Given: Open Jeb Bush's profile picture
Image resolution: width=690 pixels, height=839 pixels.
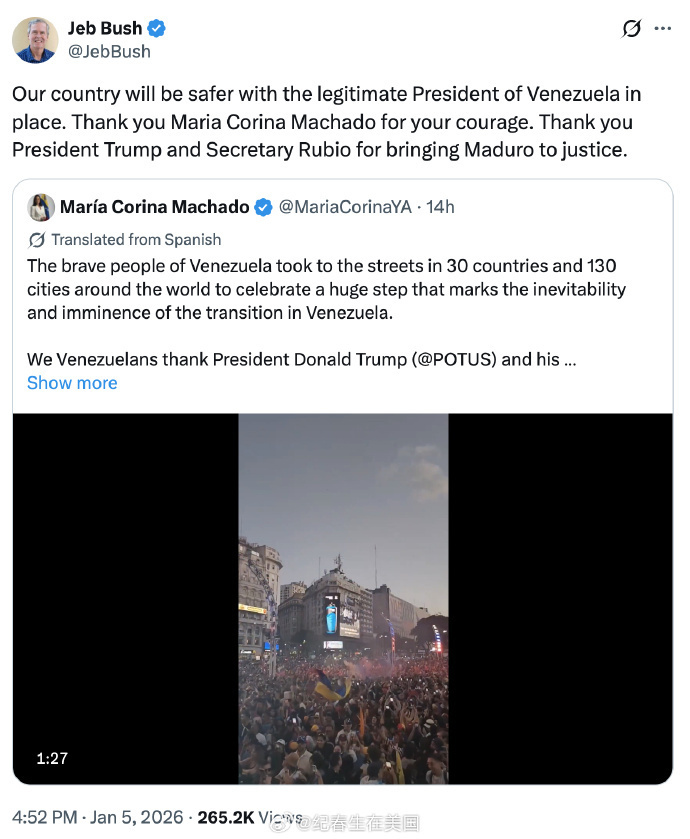Looking at the screenshot, I should (35, 40).
